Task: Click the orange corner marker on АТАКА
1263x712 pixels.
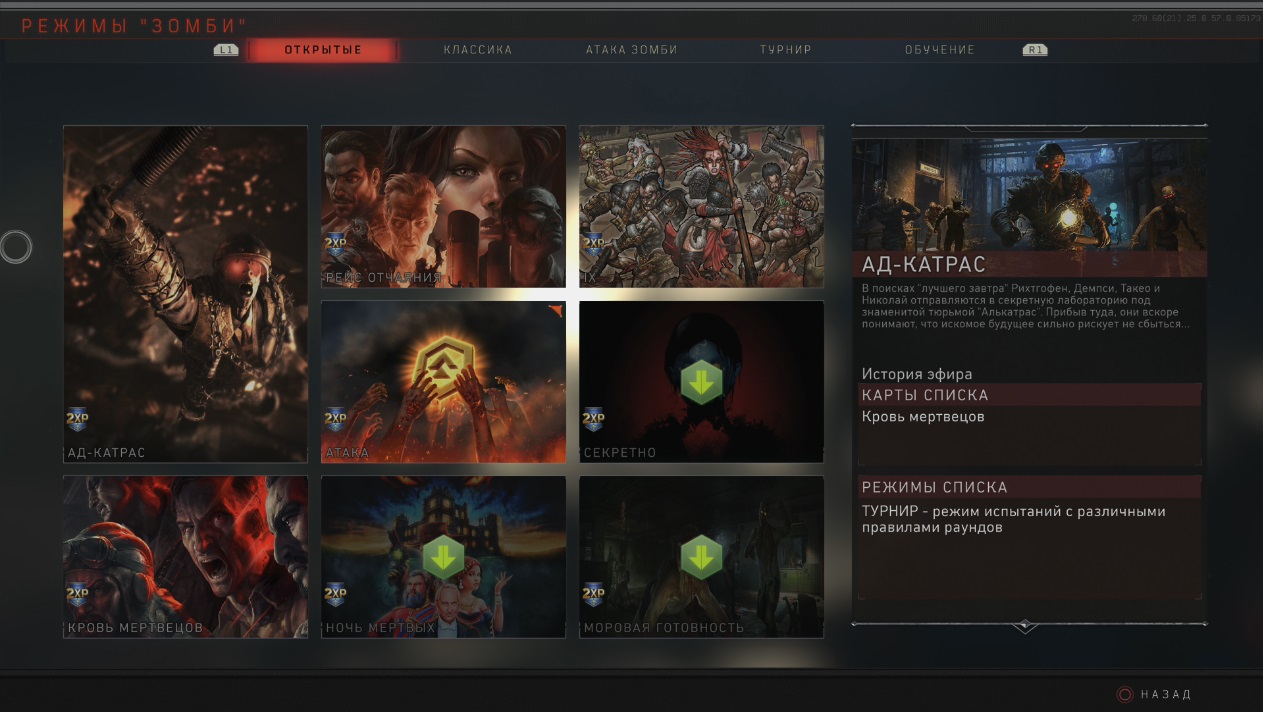Action: 557,311
